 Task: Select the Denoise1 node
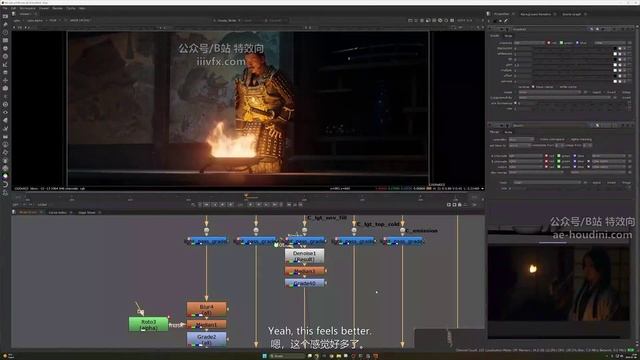click(x=304, y=256)
